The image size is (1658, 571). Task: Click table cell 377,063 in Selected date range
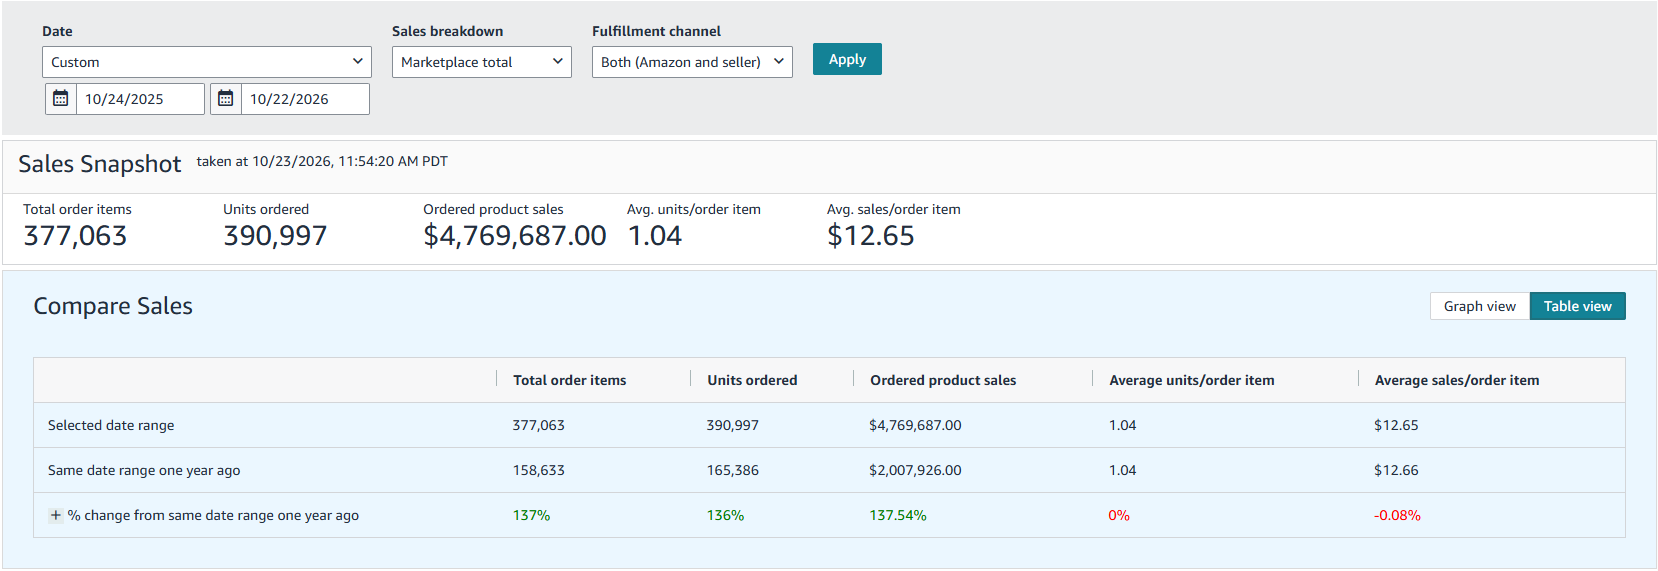tap(539, 425)
